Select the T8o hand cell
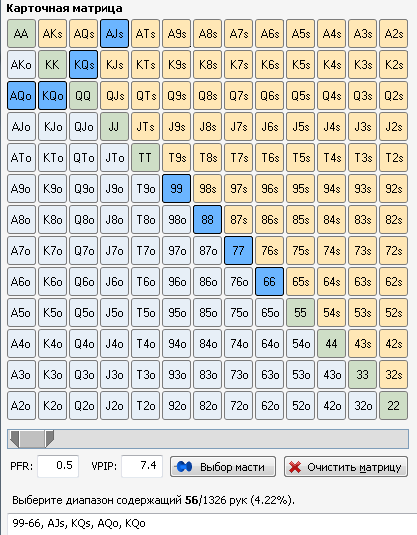Viewport: 417px width, 535px height. click(145, 219)
